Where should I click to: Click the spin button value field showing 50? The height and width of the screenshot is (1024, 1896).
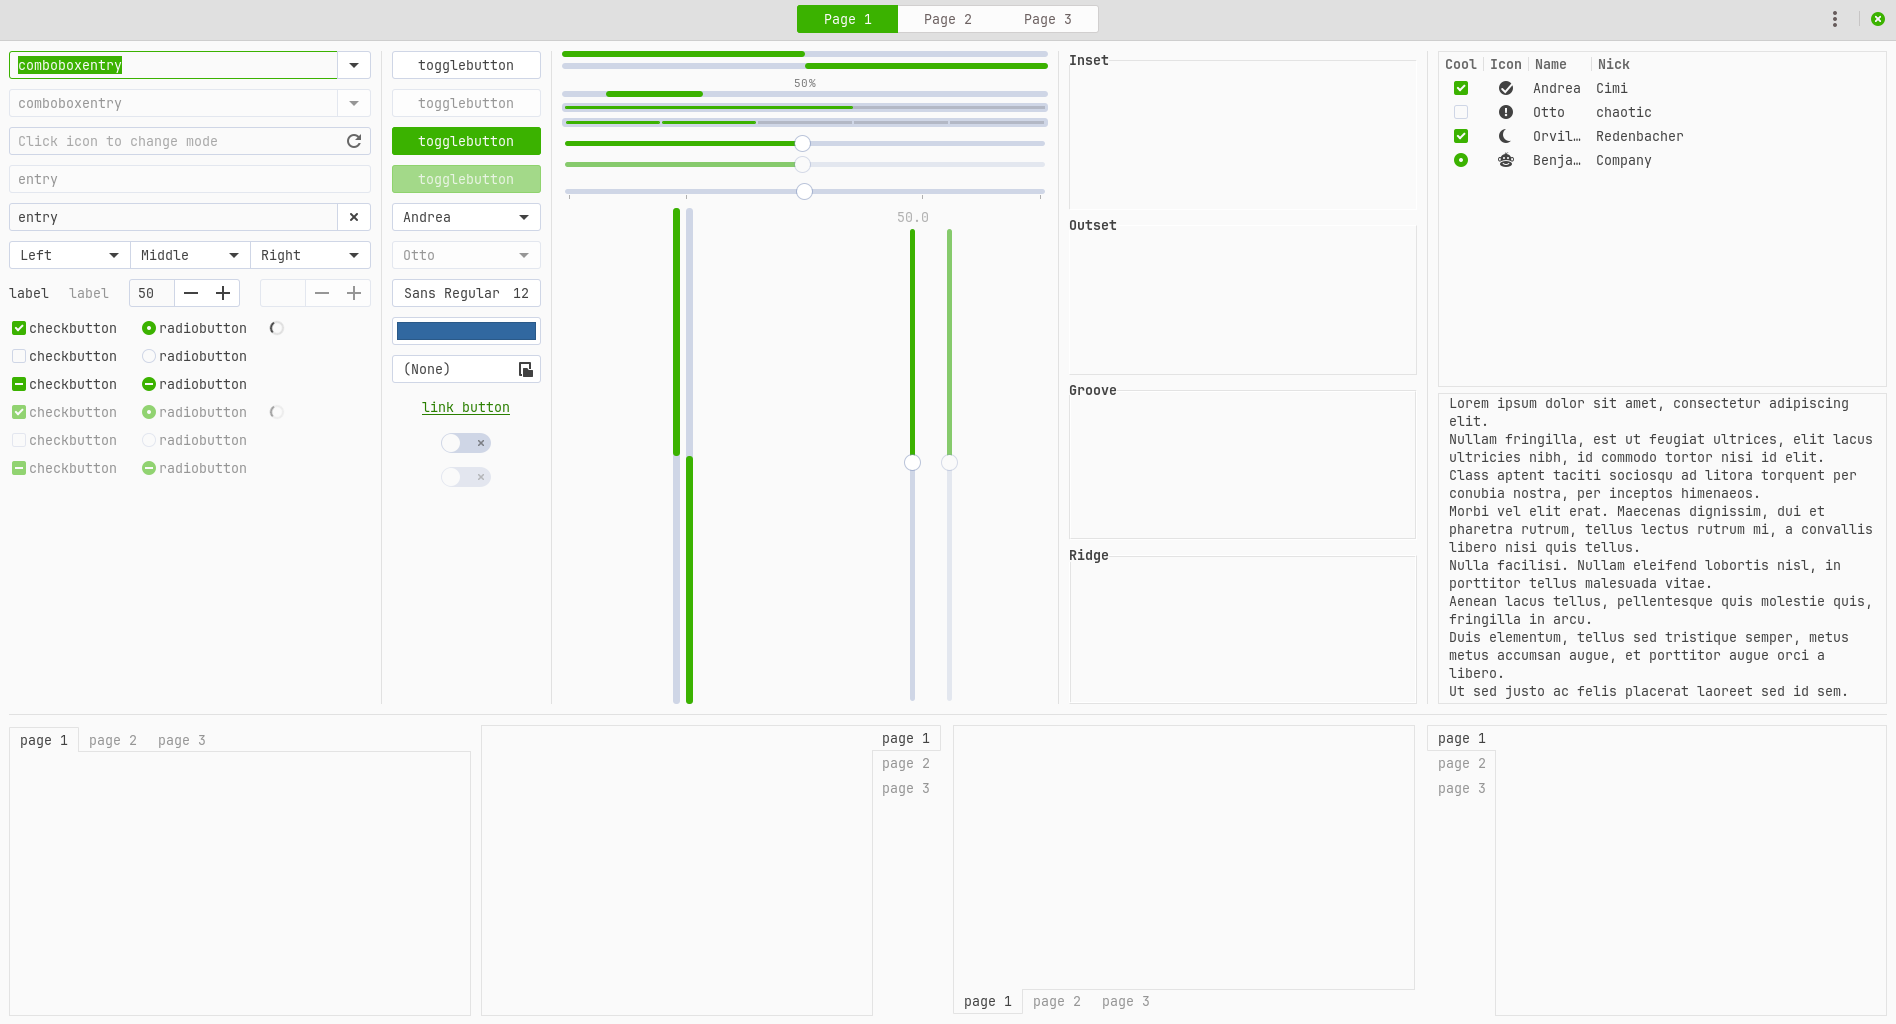coord(152,293)
